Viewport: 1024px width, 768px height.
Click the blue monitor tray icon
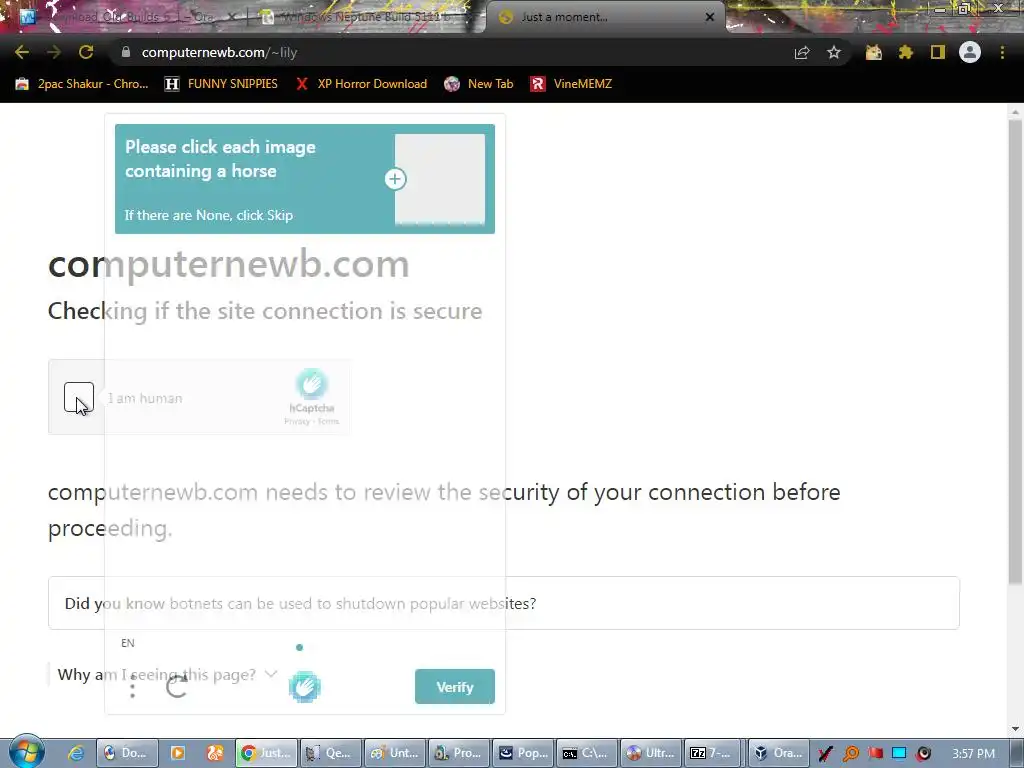(899, 754)
